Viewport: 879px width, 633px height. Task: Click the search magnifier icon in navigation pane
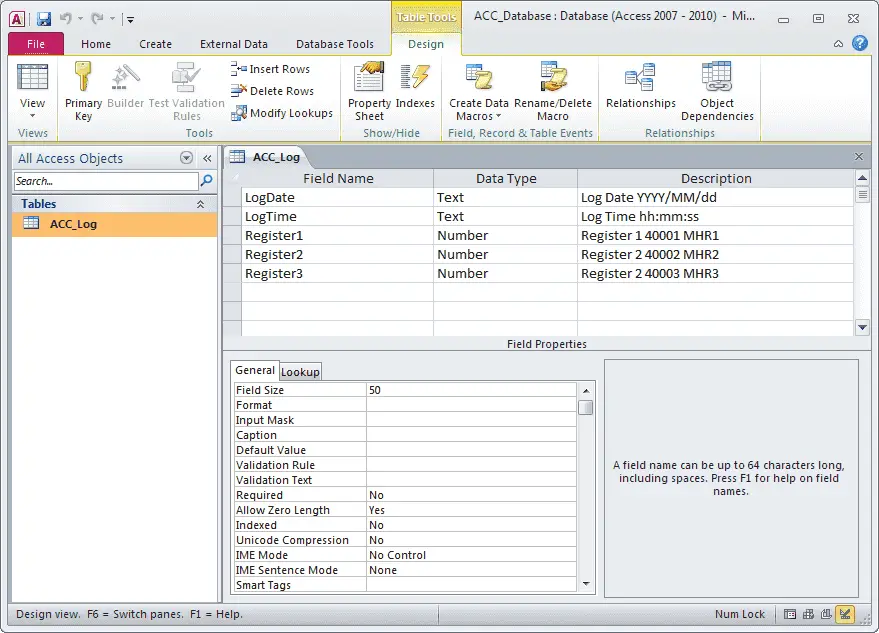tap(207, 181)
